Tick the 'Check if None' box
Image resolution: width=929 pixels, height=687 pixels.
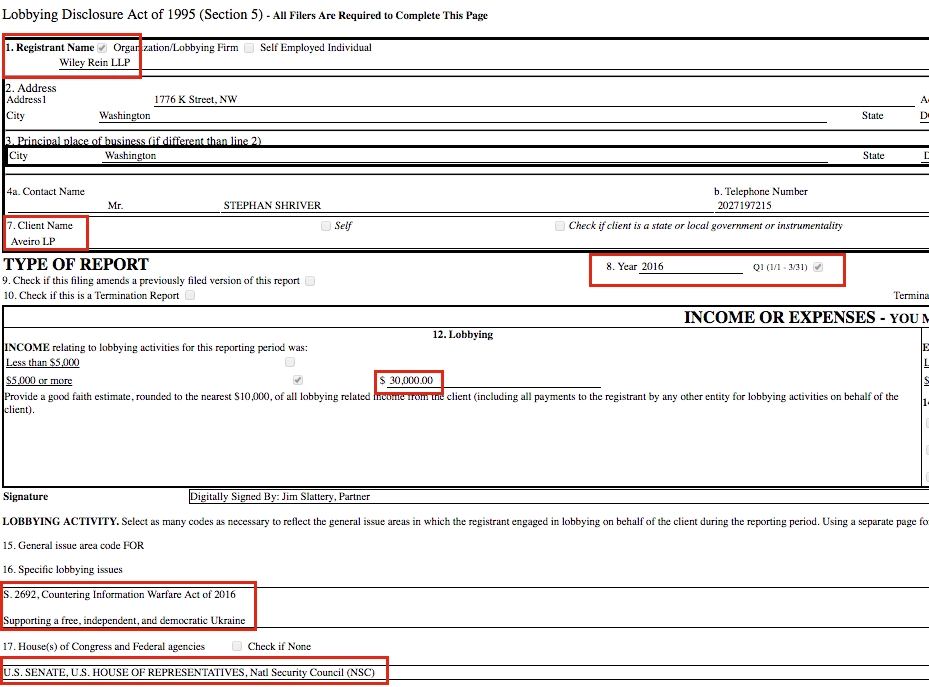237,647
